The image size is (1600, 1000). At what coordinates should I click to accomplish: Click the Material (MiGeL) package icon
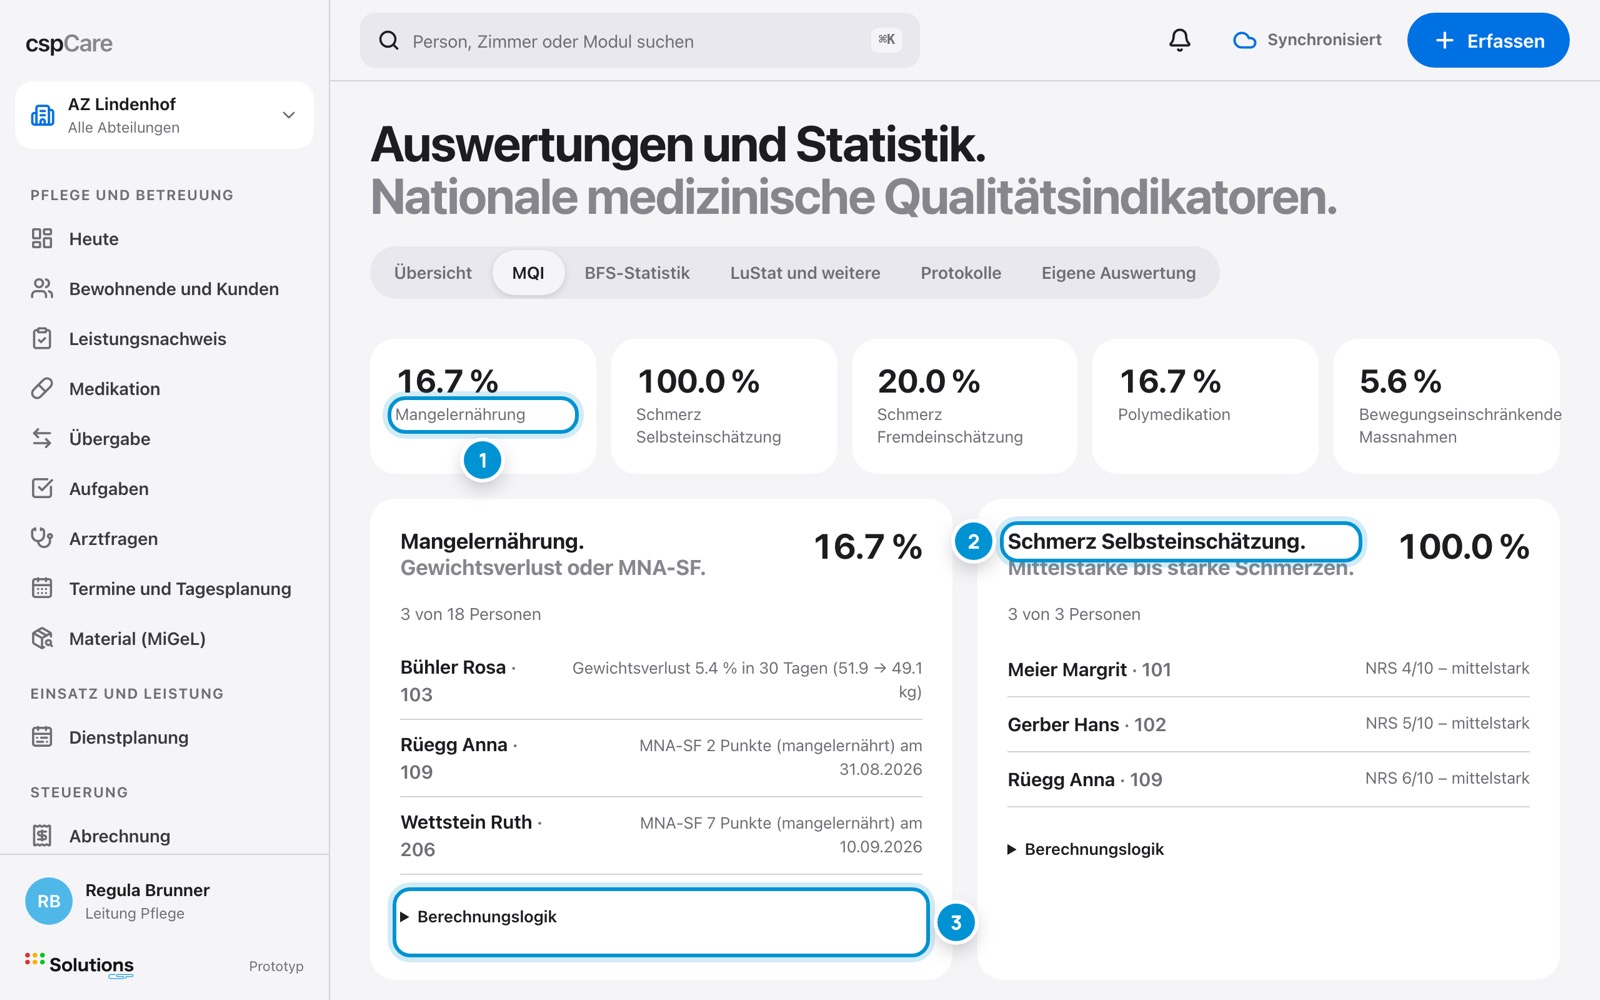pyautogui.click(x=42, y=638)
